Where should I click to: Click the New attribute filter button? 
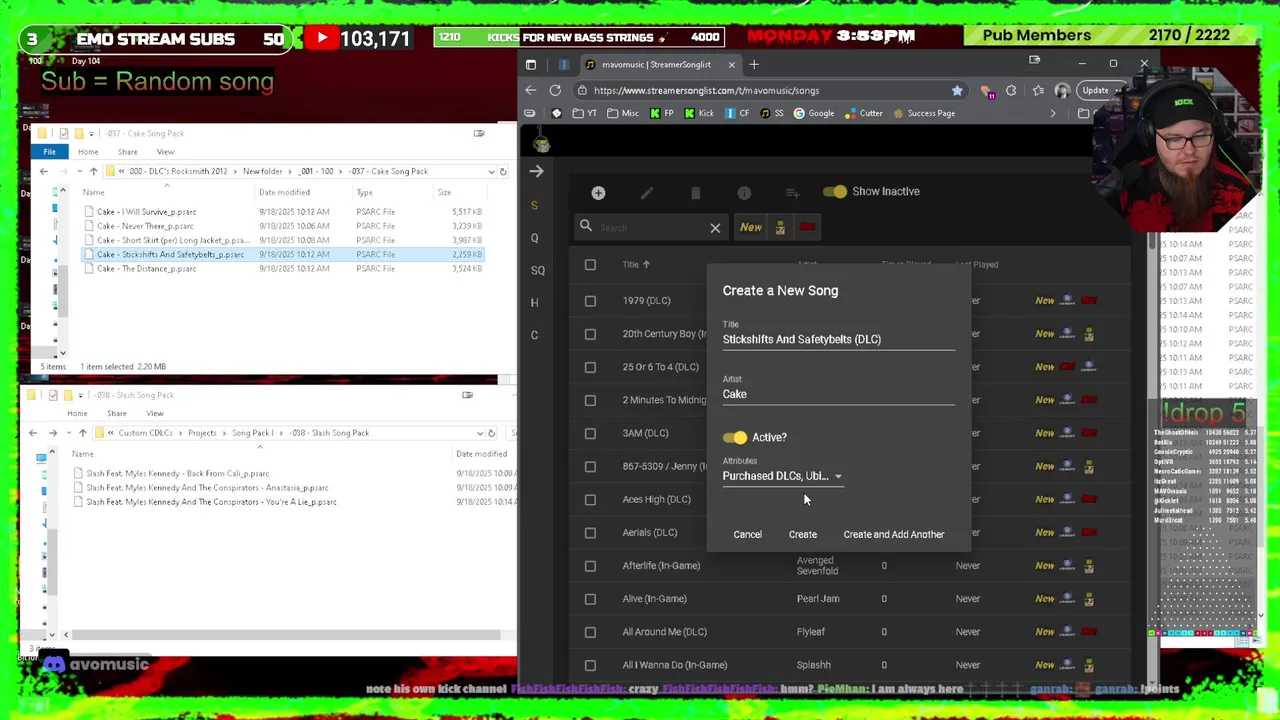751,227
